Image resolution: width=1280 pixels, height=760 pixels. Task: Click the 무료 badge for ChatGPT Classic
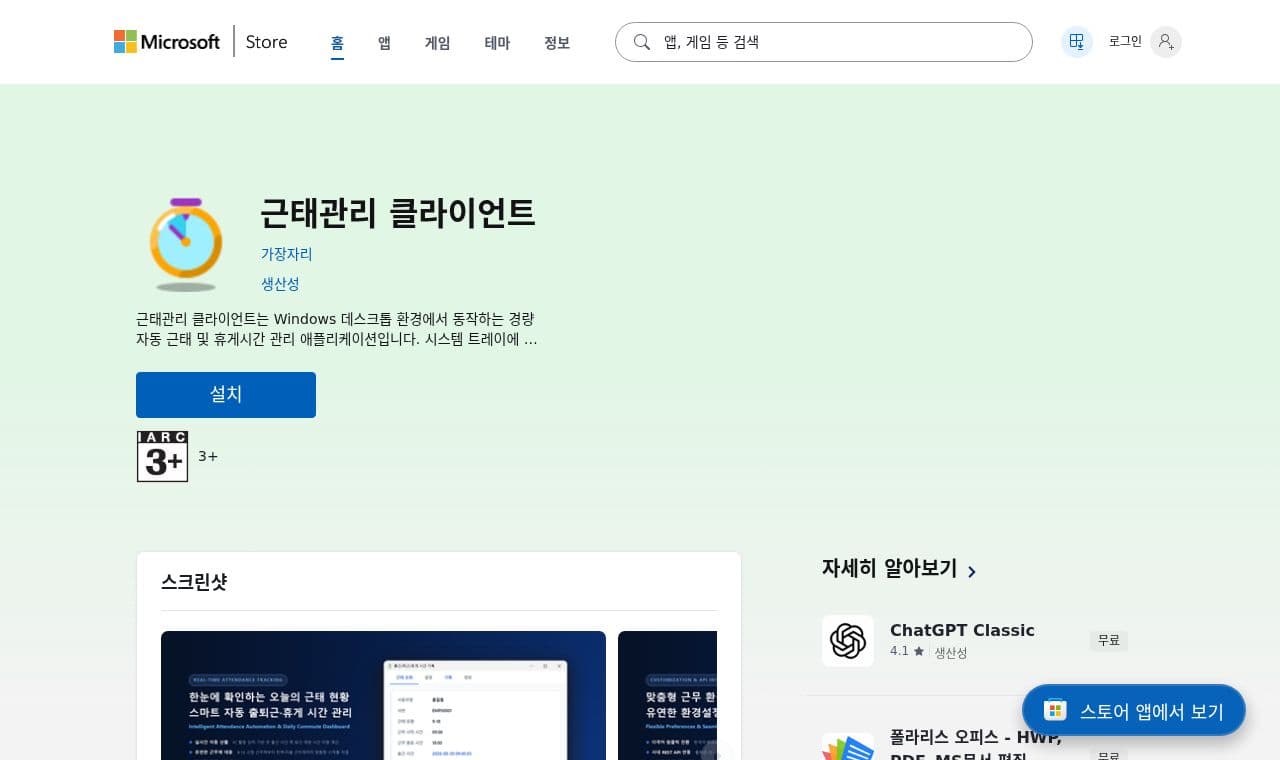(x=1109, y=640)
